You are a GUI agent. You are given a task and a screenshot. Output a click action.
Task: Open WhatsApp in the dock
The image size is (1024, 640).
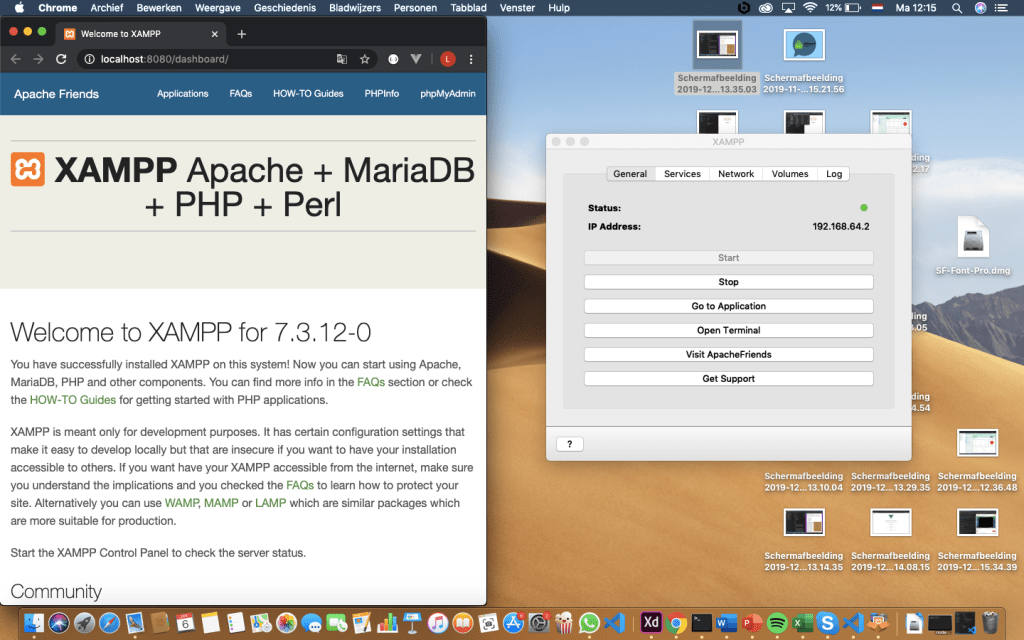(589, 622)
